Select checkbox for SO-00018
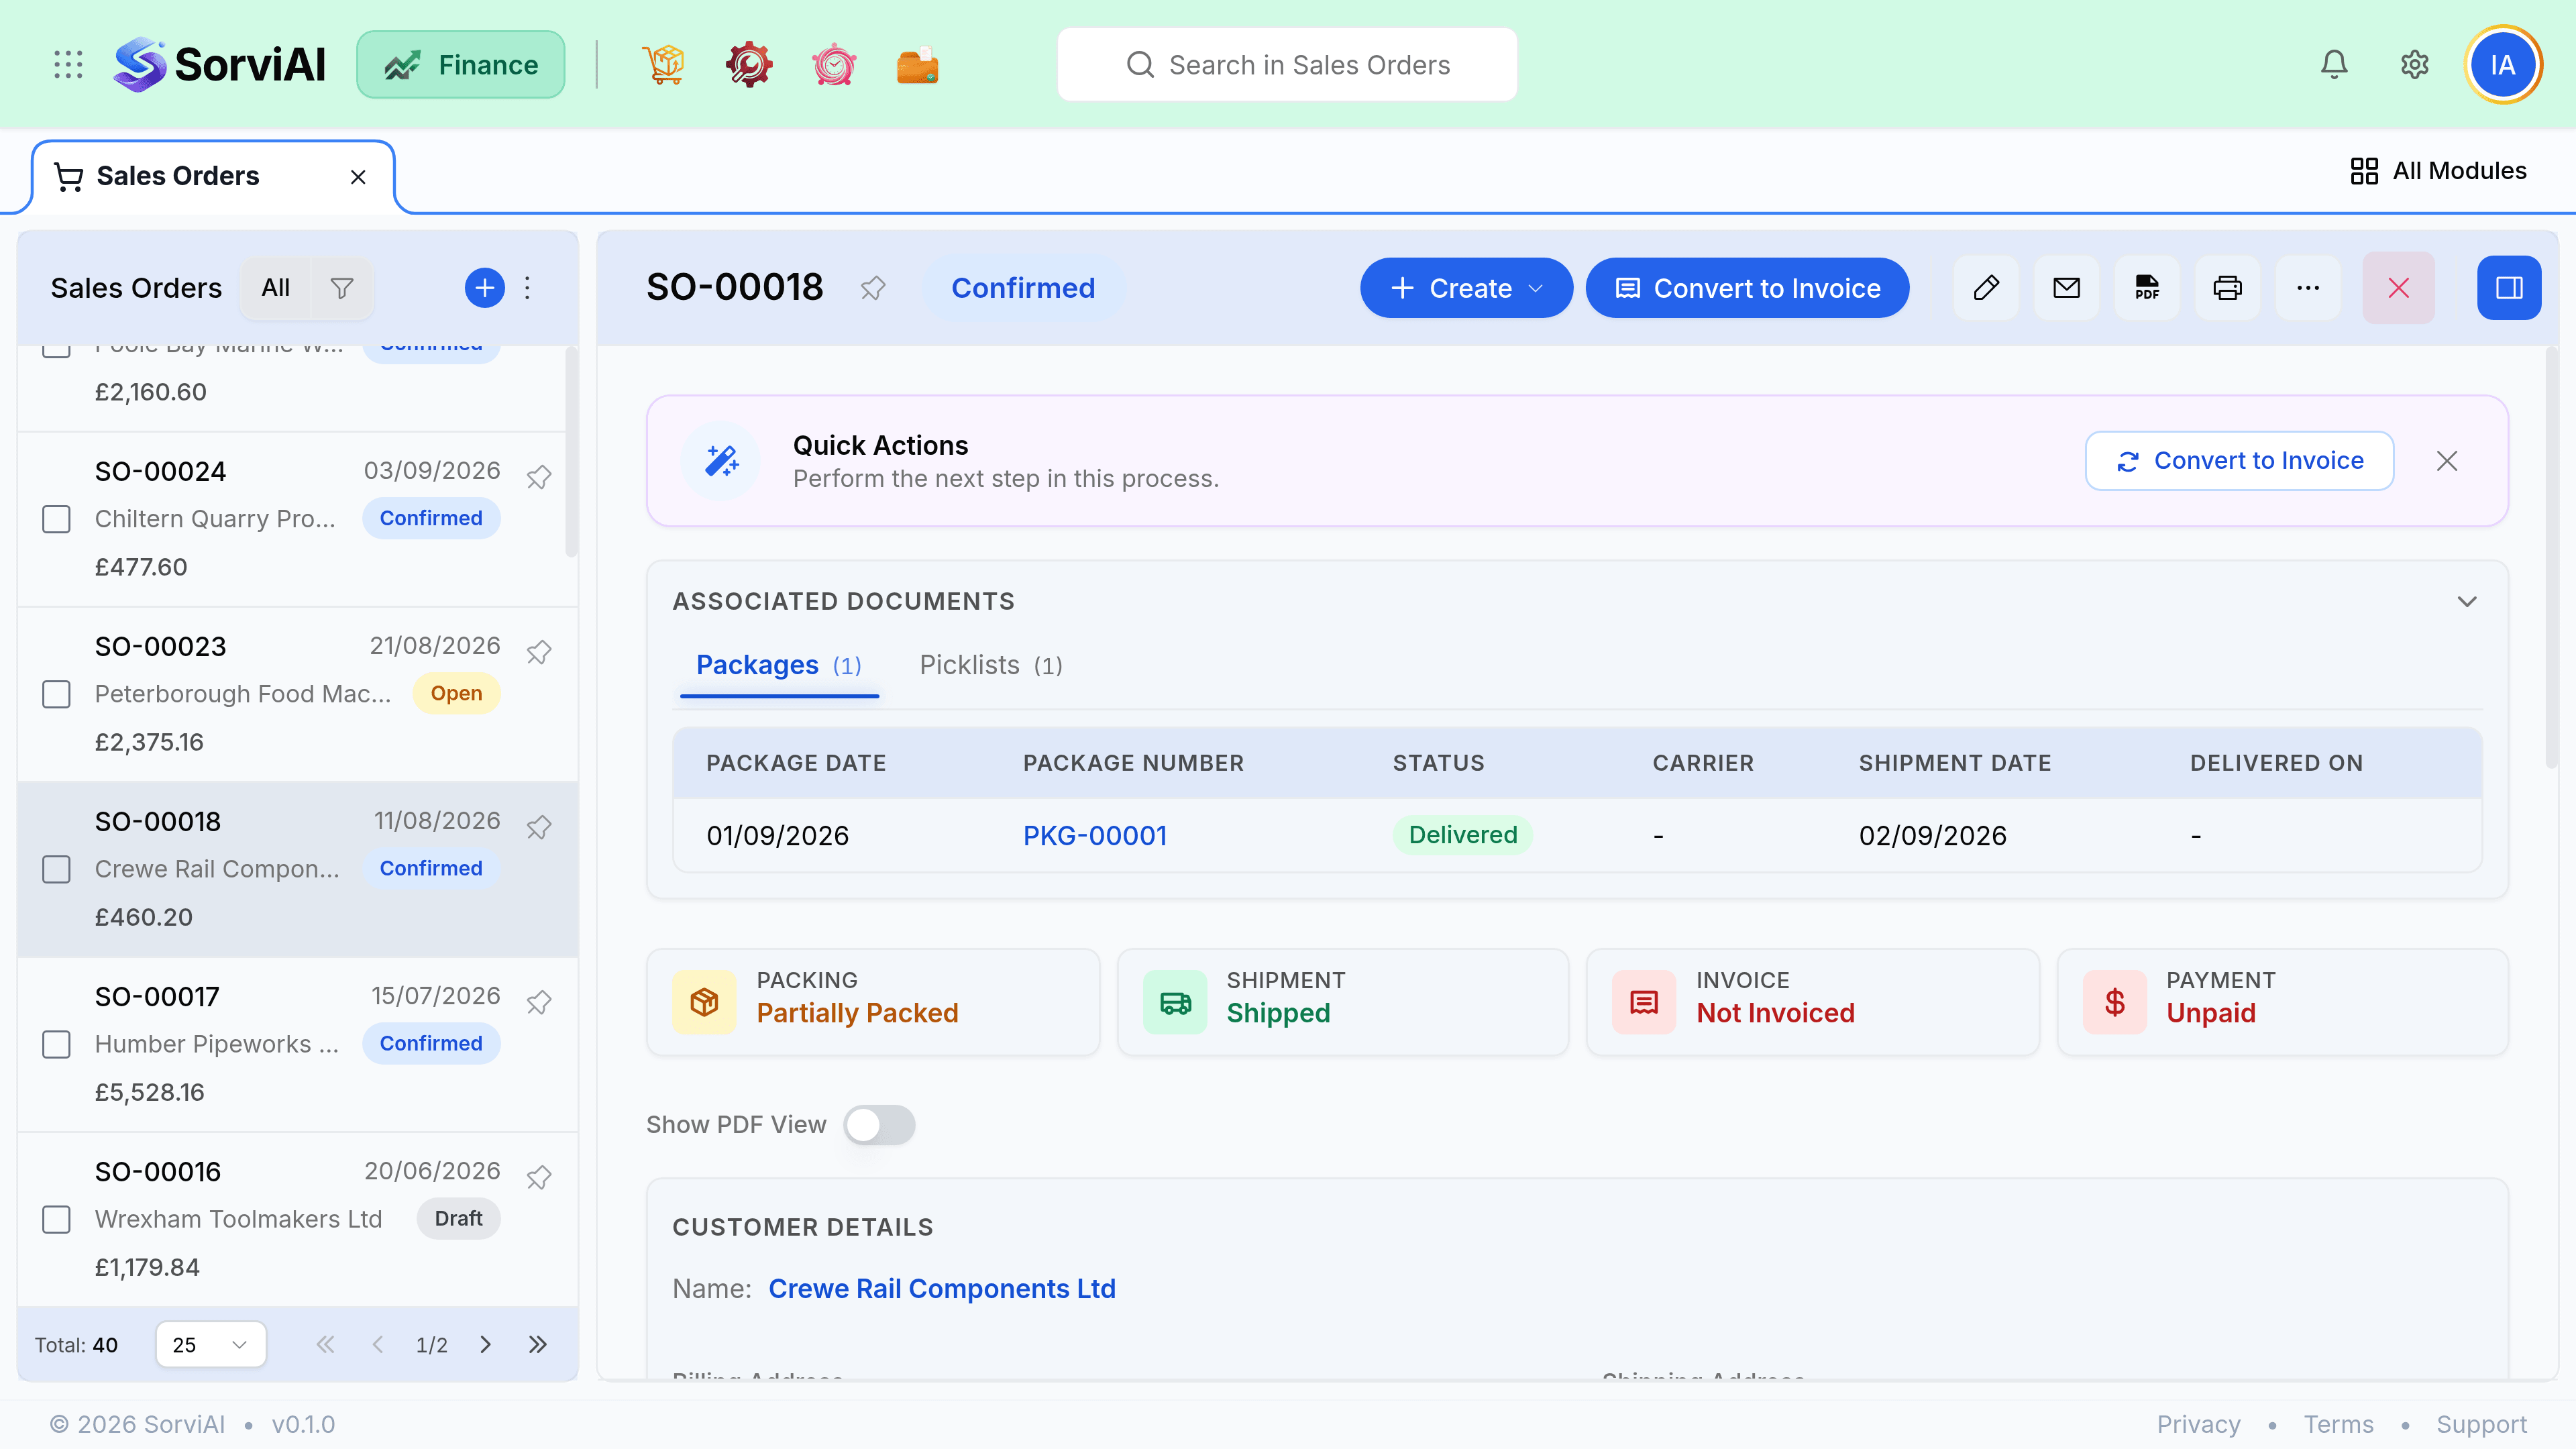This screenshot has height=1449, width=2576. click(56, 869)
